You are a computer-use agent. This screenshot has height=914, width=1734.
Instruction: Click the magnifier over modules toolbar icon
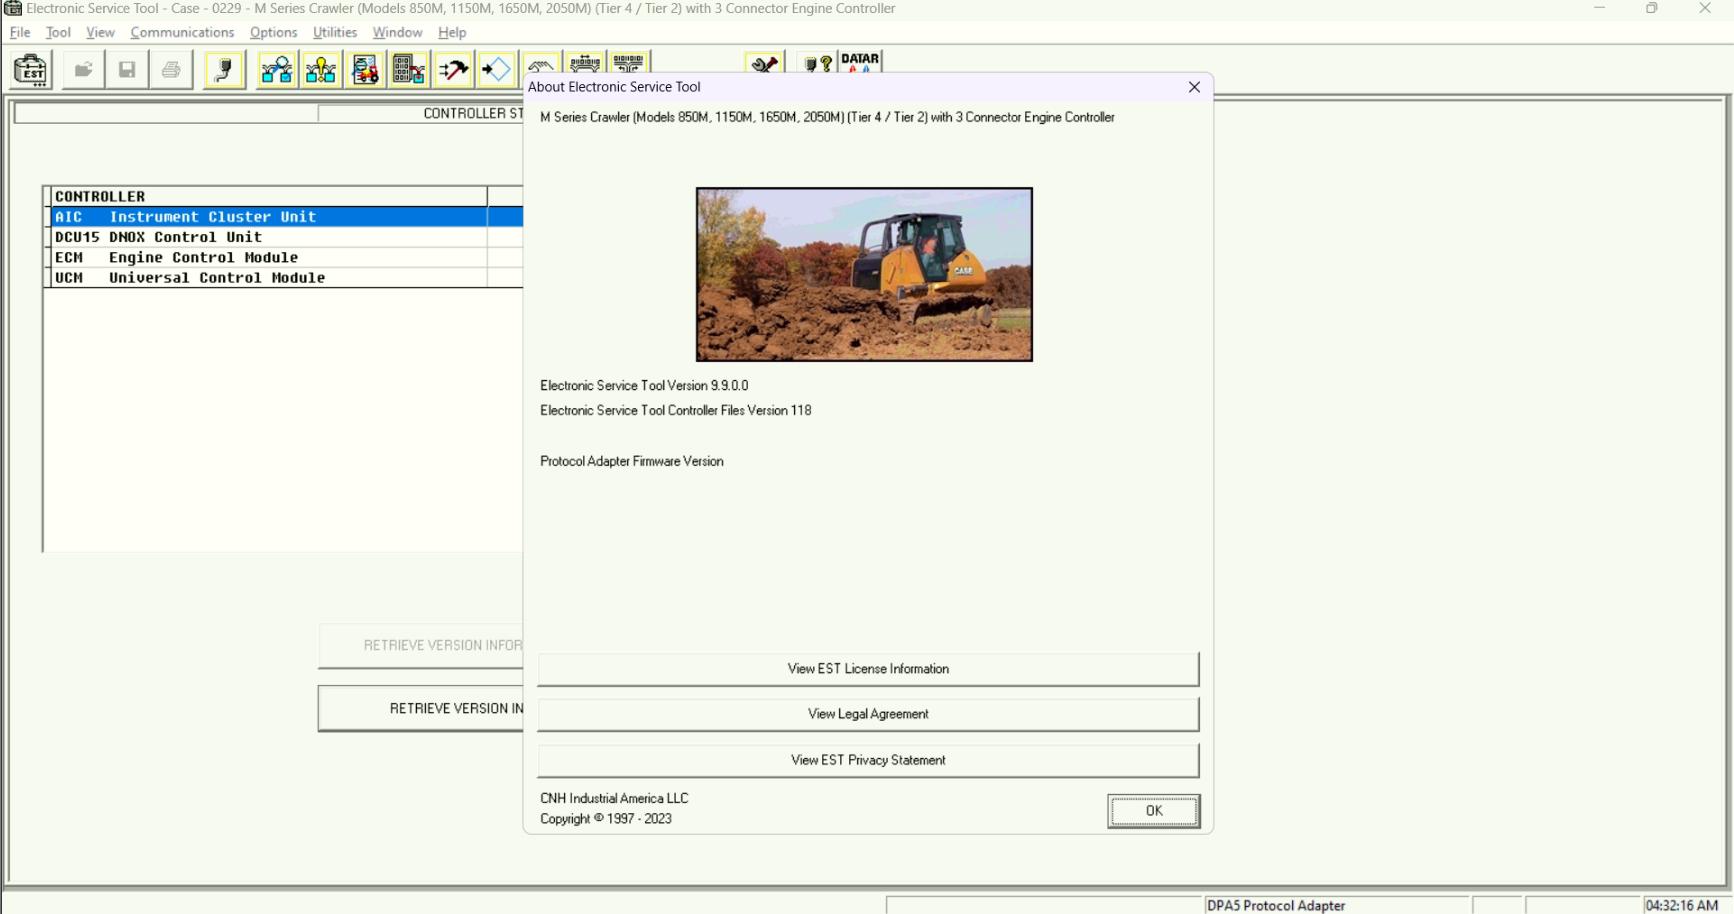[277, 70]
